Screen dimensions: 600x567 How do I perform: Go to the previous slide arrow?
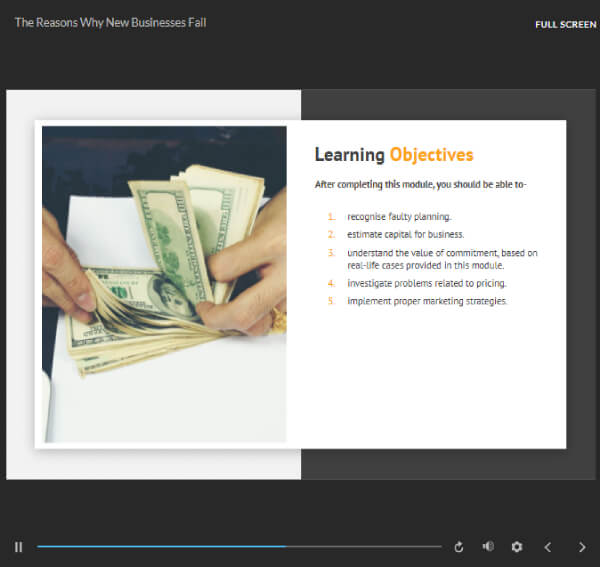click(x=548, y=547)
